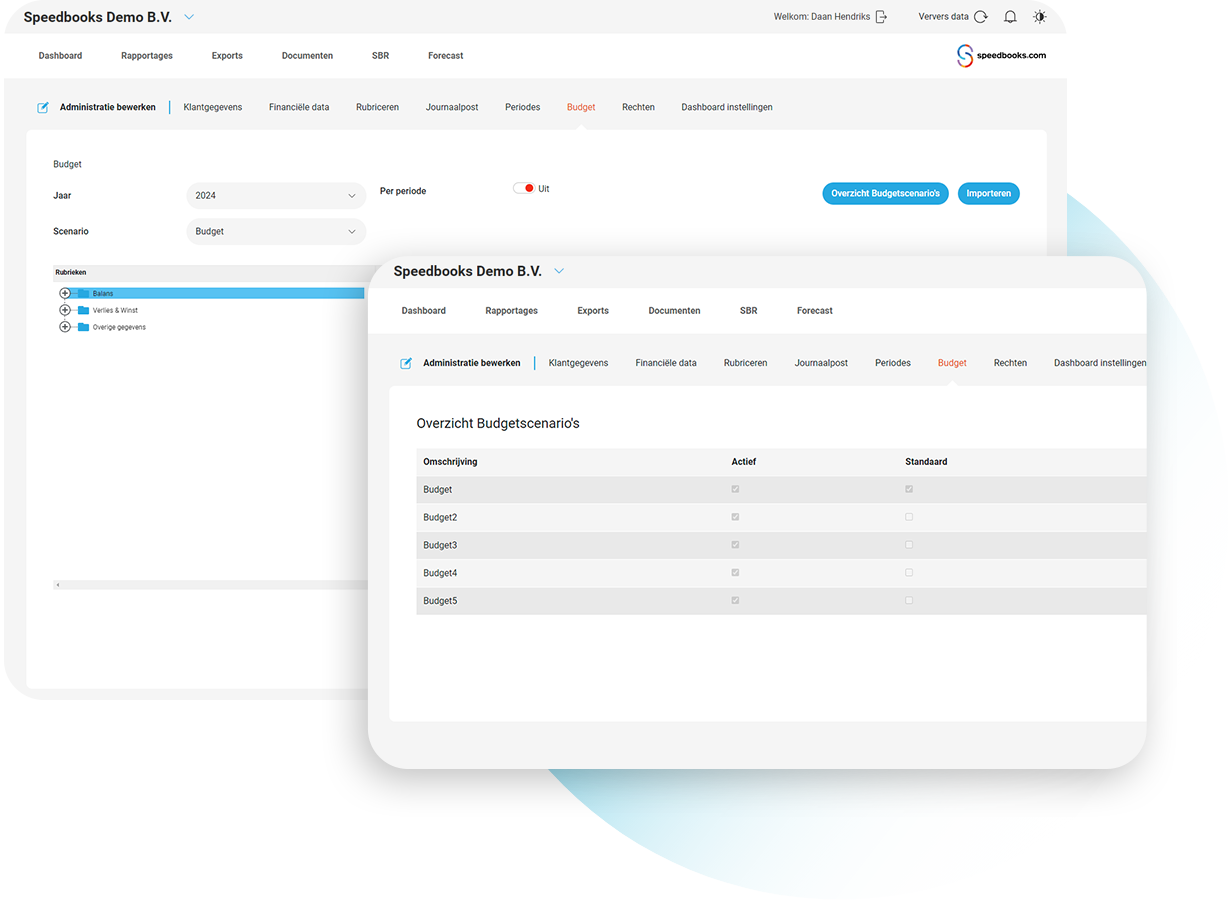Click the Omschrijving column header

tap(450, 462)
